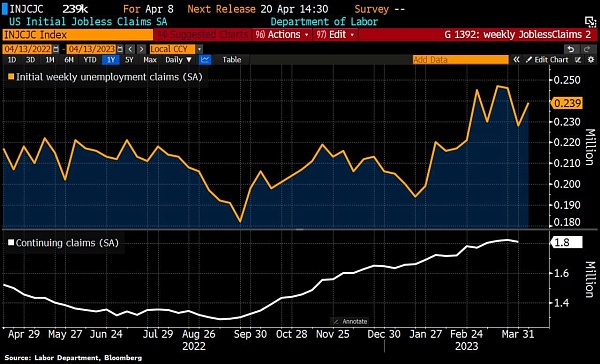Viewport: 600px width, 364px height.
Task: Collapse panel with double-chevron icon
Action: [x=516, y=60]
